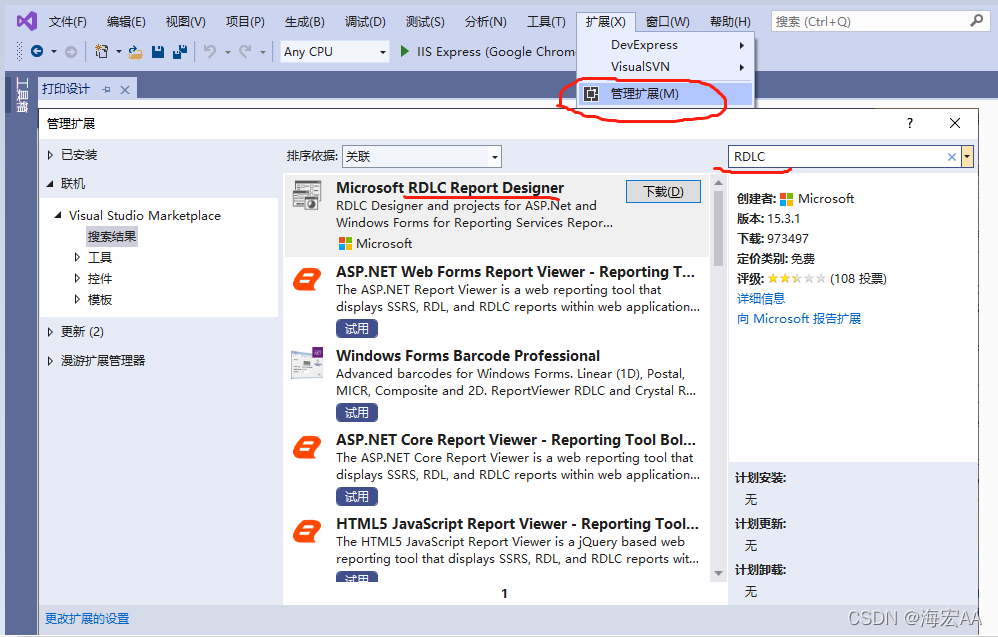998x637 pixels.
Task: Open the 视图(V) menu
Action: [185, 22]
